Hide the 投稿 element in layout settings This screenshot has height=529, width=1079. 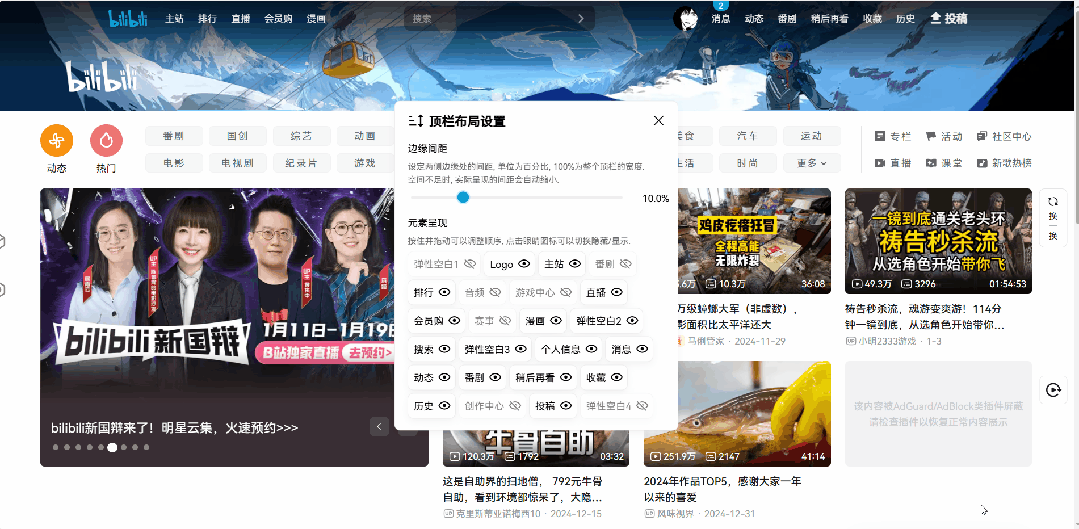tap(566, 405)
